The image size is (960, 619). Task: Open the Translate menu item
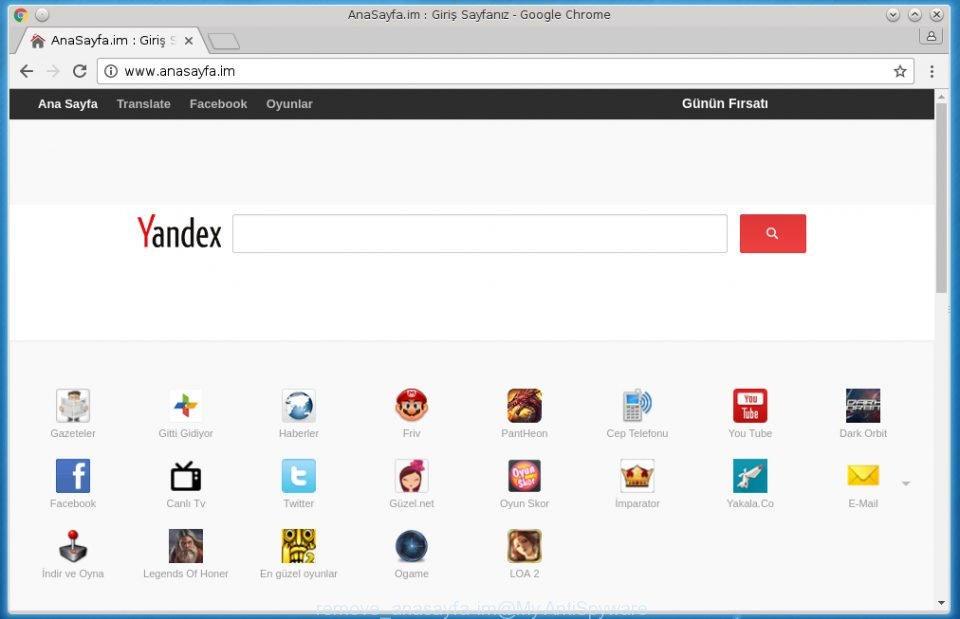pos(143,103)
